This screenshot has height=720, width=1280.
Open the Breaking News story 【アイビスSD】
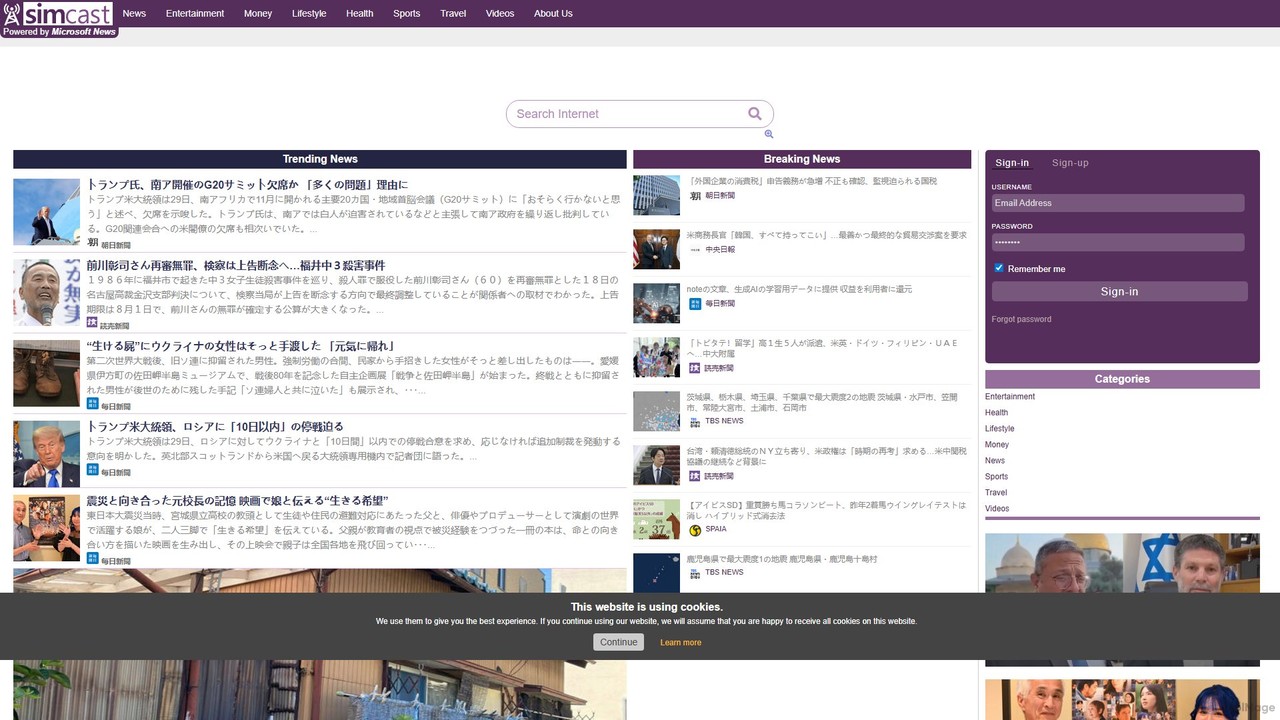coord(827,510)
